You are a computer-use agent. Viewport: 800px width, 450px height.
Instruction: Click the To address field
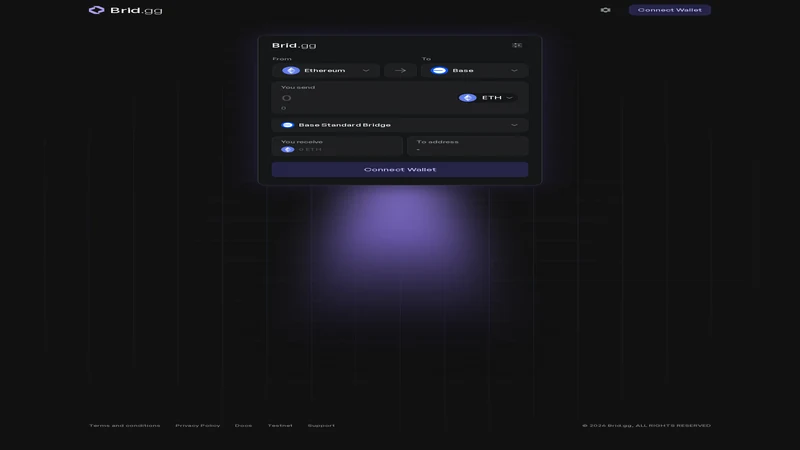(x=467, y=146)
